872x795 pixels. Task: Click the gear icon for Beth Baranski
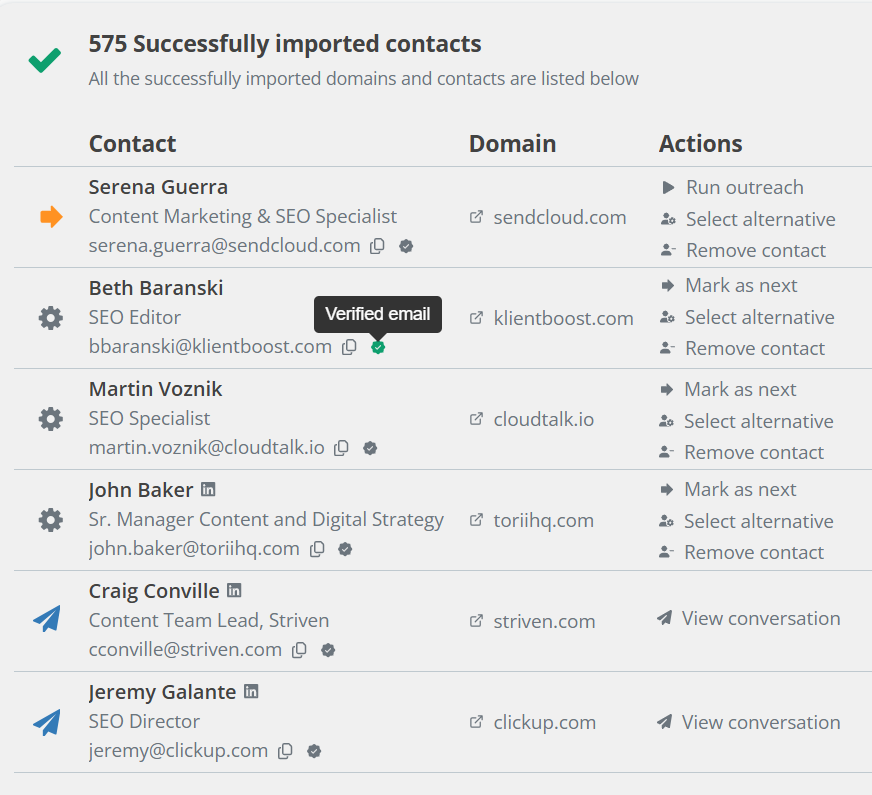[x=50, y=318]
